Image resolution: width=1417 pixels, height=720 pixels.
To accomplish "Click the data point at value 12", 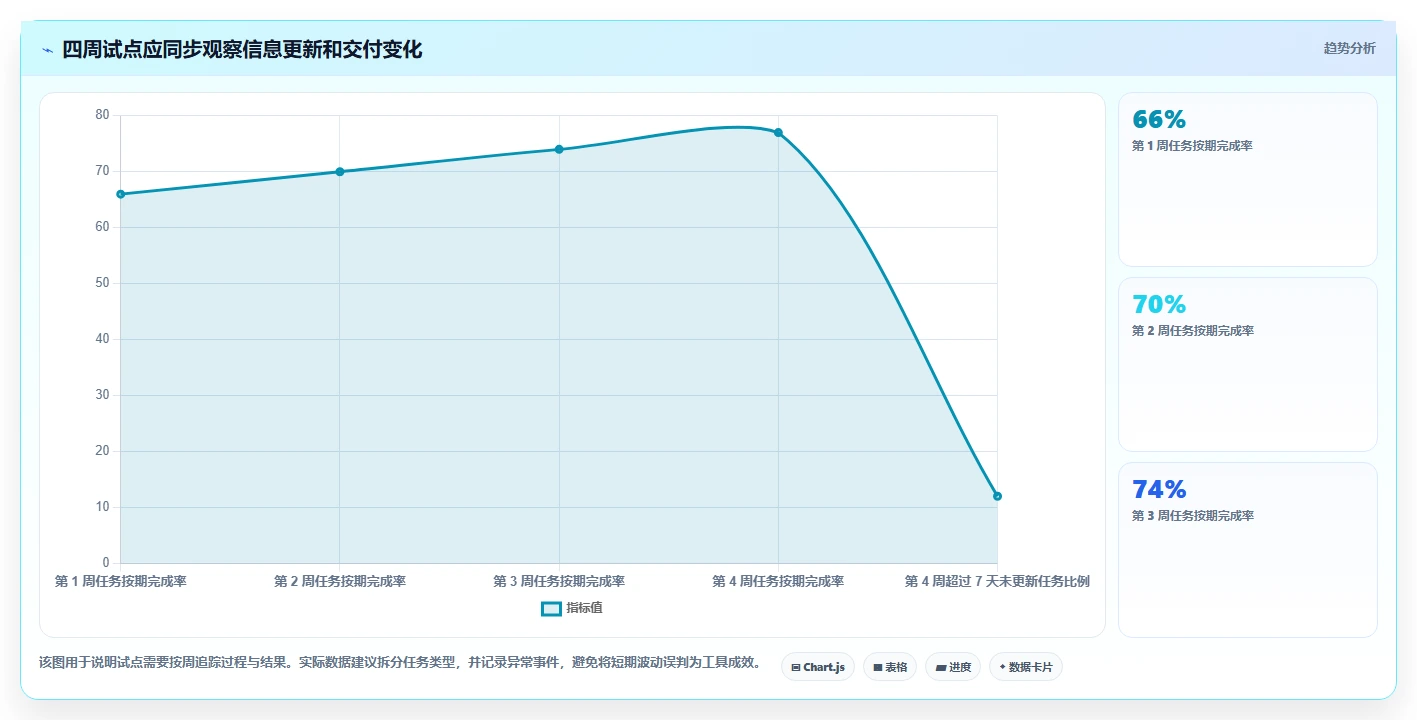I will (x=997, y=496).
